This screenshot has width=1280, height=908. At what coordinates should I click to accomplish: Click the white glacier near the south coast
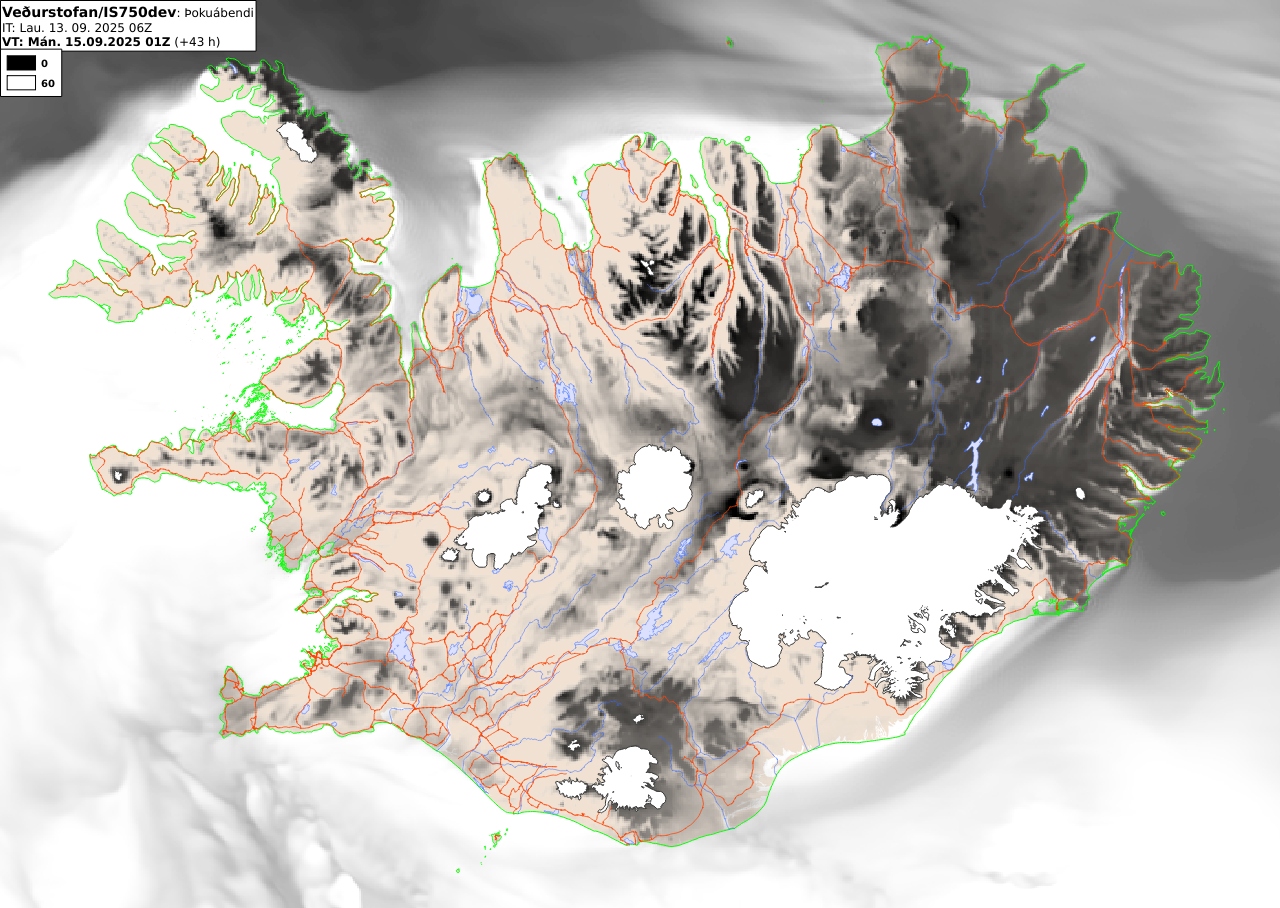click(631, 780)
